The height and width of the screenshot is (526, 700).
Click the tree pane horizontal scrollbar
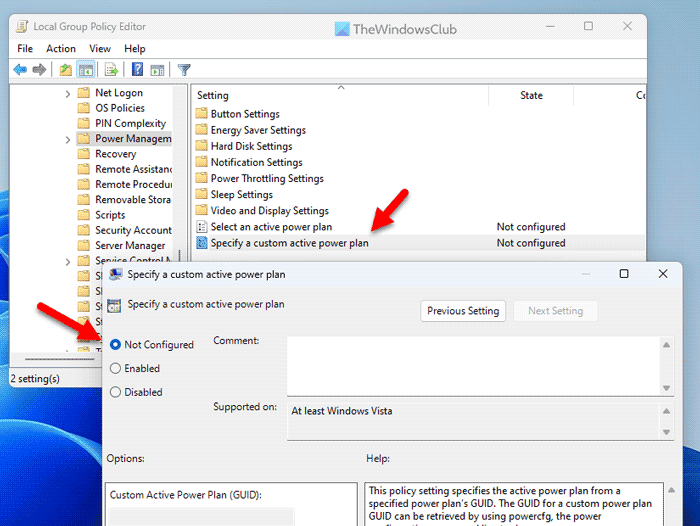[60, 359]
